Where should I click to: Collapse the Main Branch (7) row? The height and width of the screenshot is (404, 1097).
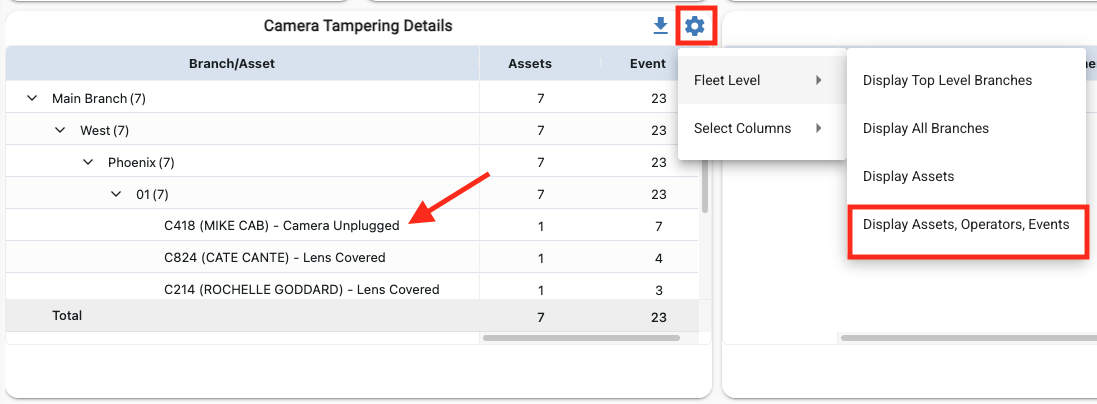coord(32,98)
